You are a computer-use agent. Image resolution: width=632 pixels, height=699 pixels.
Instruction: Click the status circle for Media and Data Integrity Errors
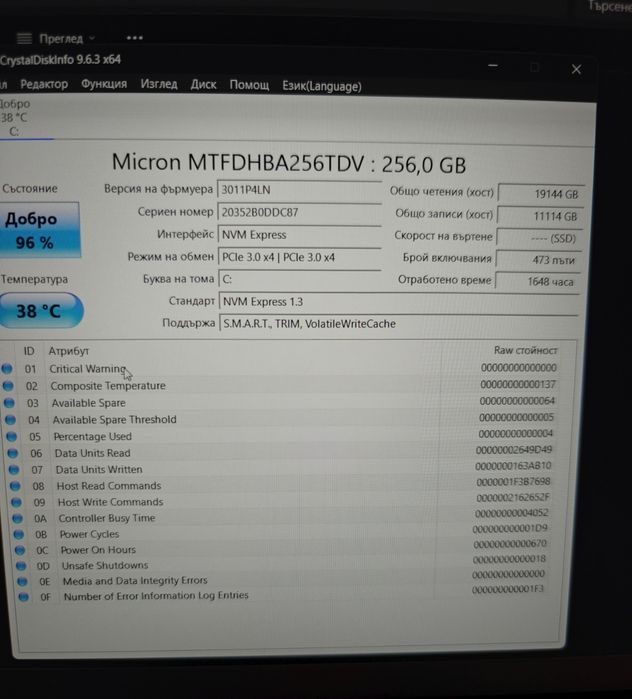tap(22, 581)
